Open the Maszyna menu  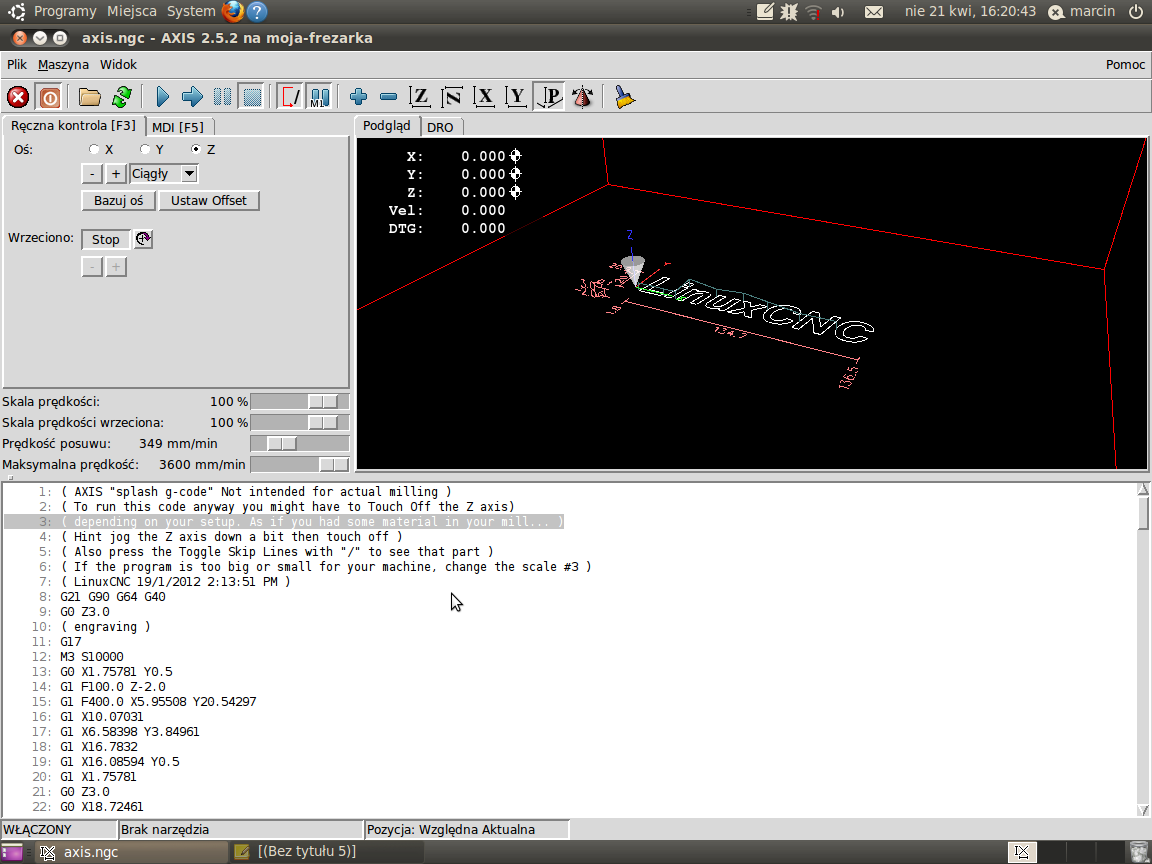point(63,65)
